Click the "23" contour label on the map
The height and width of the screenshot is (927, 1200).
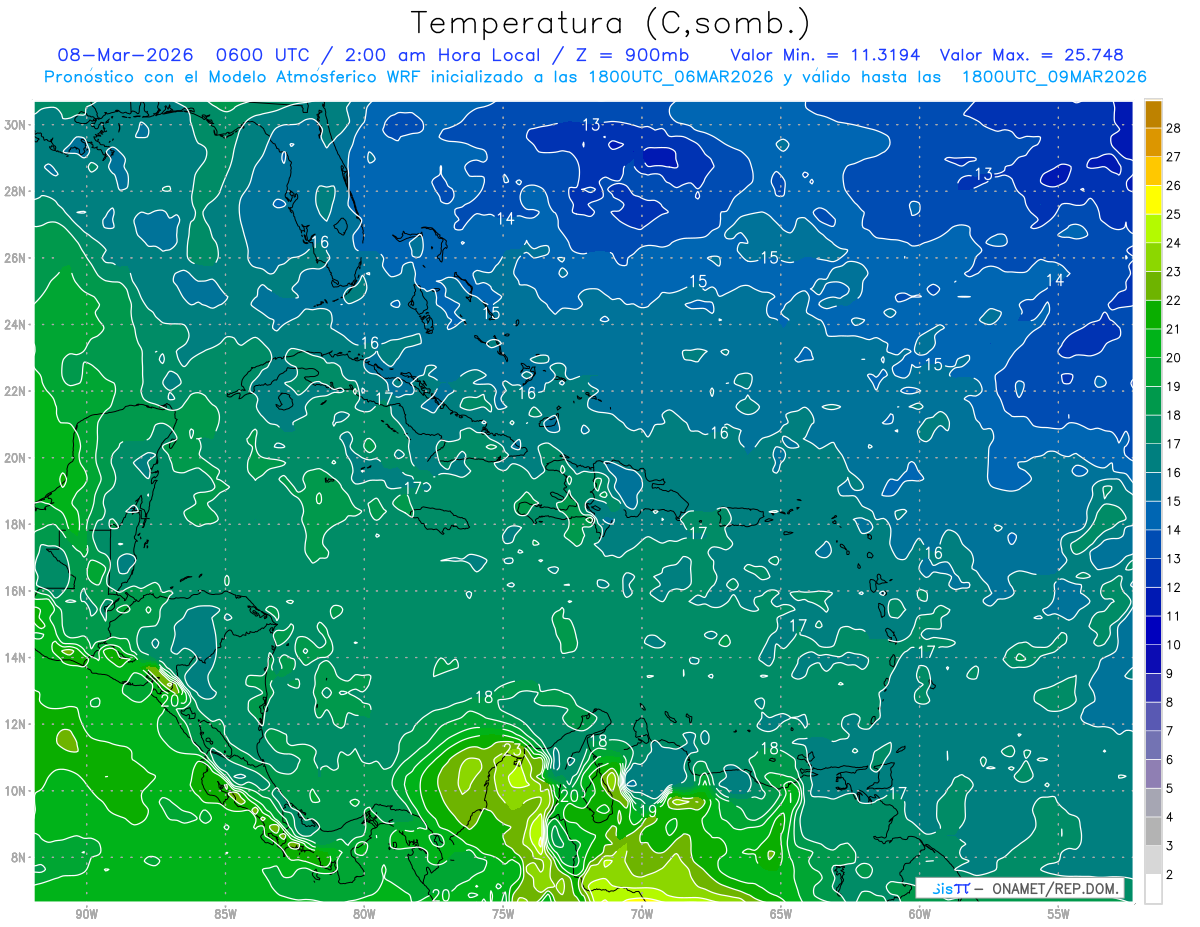click(x=512, y=750)
